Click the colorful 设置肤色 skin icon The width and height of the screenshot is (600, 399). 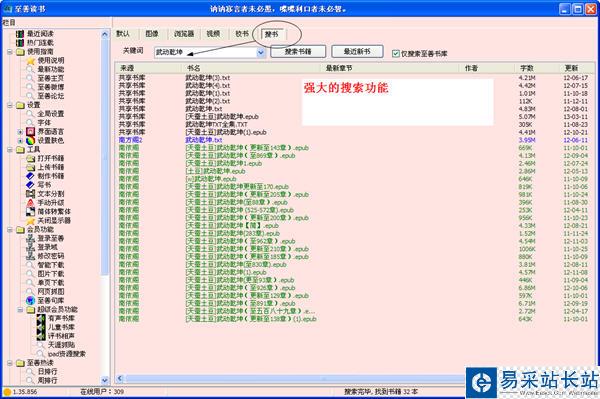31,141
